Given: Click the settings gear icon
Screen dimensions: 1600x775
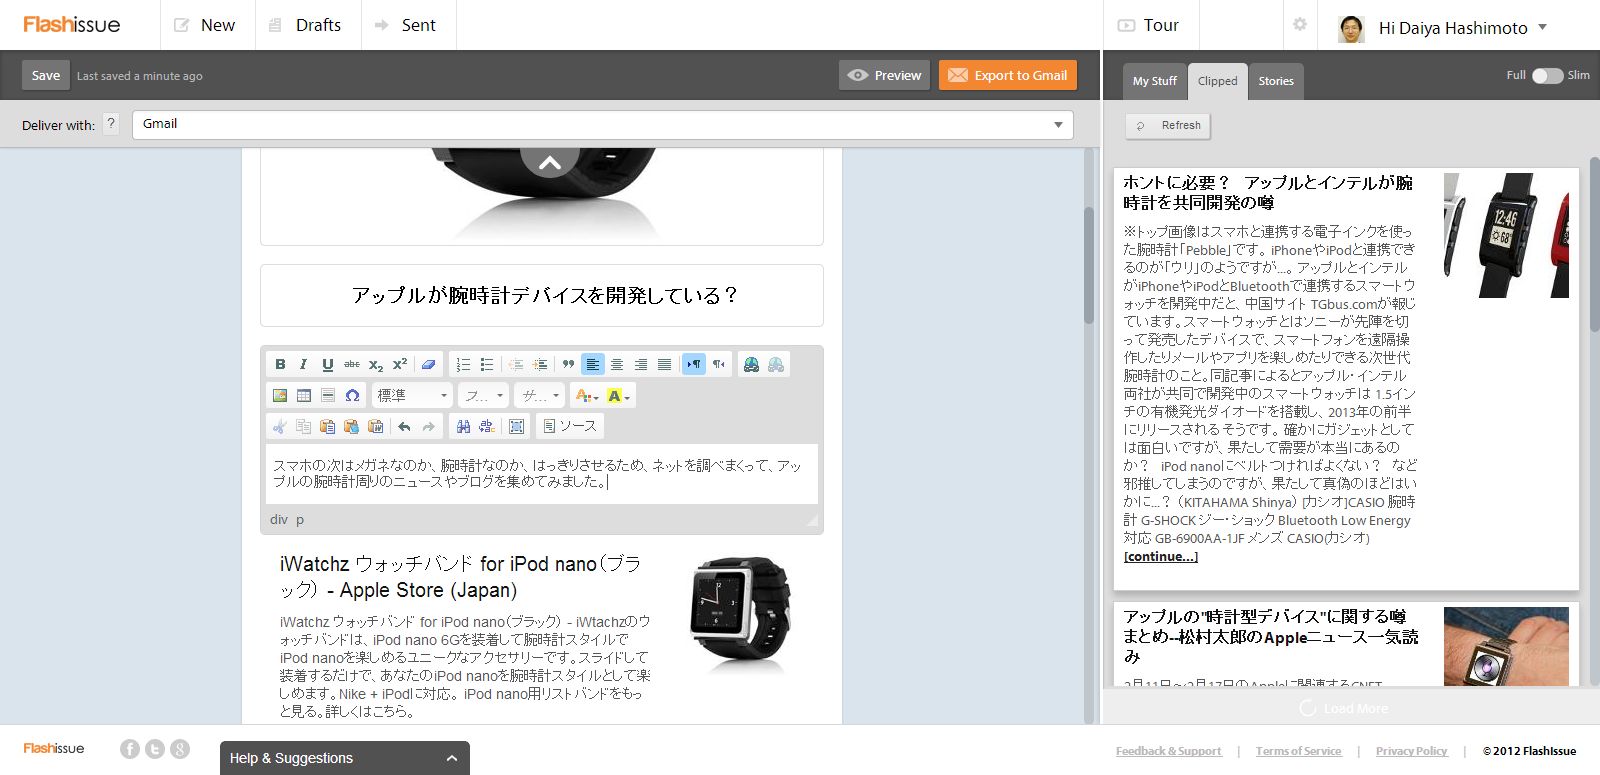Looking at the screenshot, I should 1300,25.
